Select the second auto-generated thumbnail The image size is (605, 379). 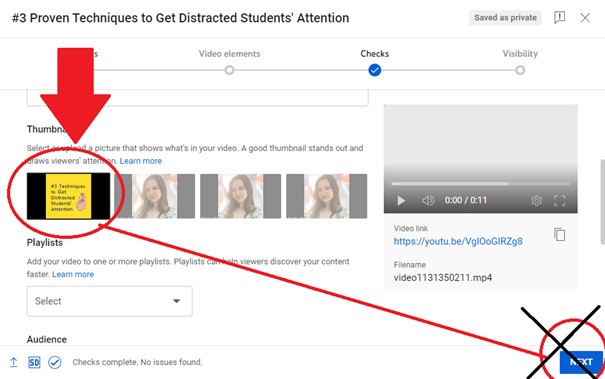tap(154, 196)
